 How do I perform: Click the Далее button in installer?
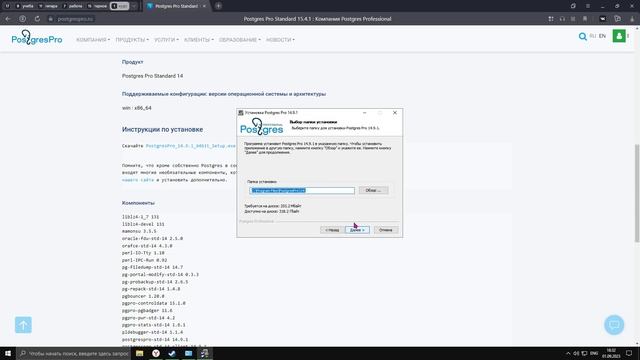(357, 230)
